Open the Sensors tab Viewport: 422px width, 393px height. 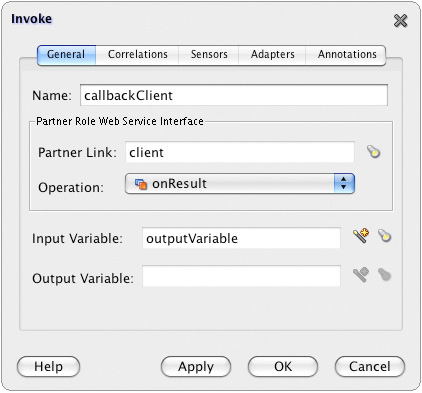click(209, 55)
